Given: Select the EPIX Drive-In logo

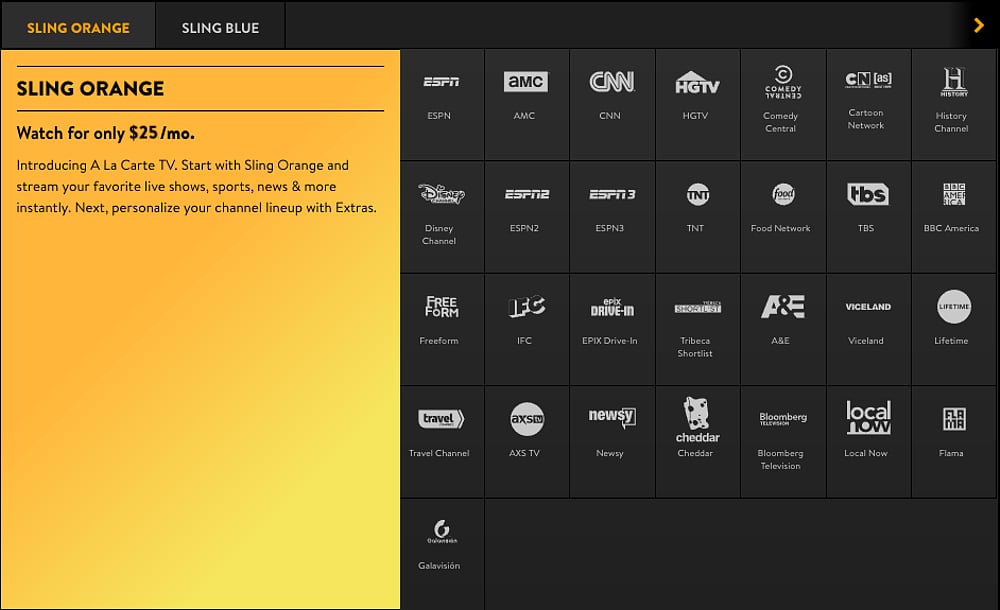Looking at the screenshot, I should tap(612, 307).
